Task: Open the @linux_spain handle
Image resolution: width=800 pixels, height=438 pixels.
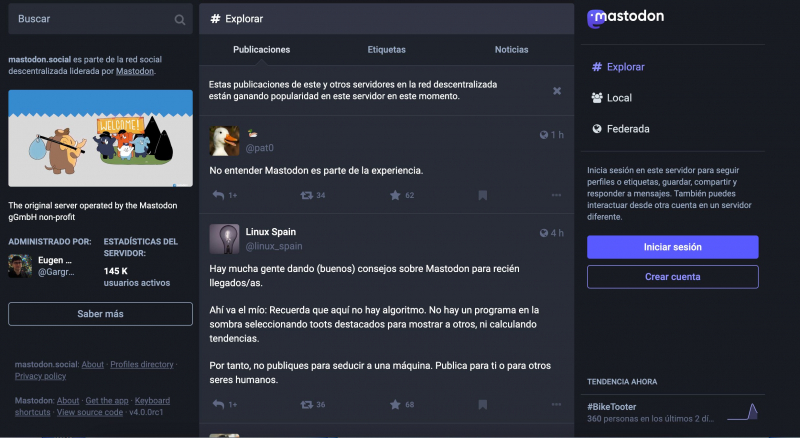Action: pos(274,246)
